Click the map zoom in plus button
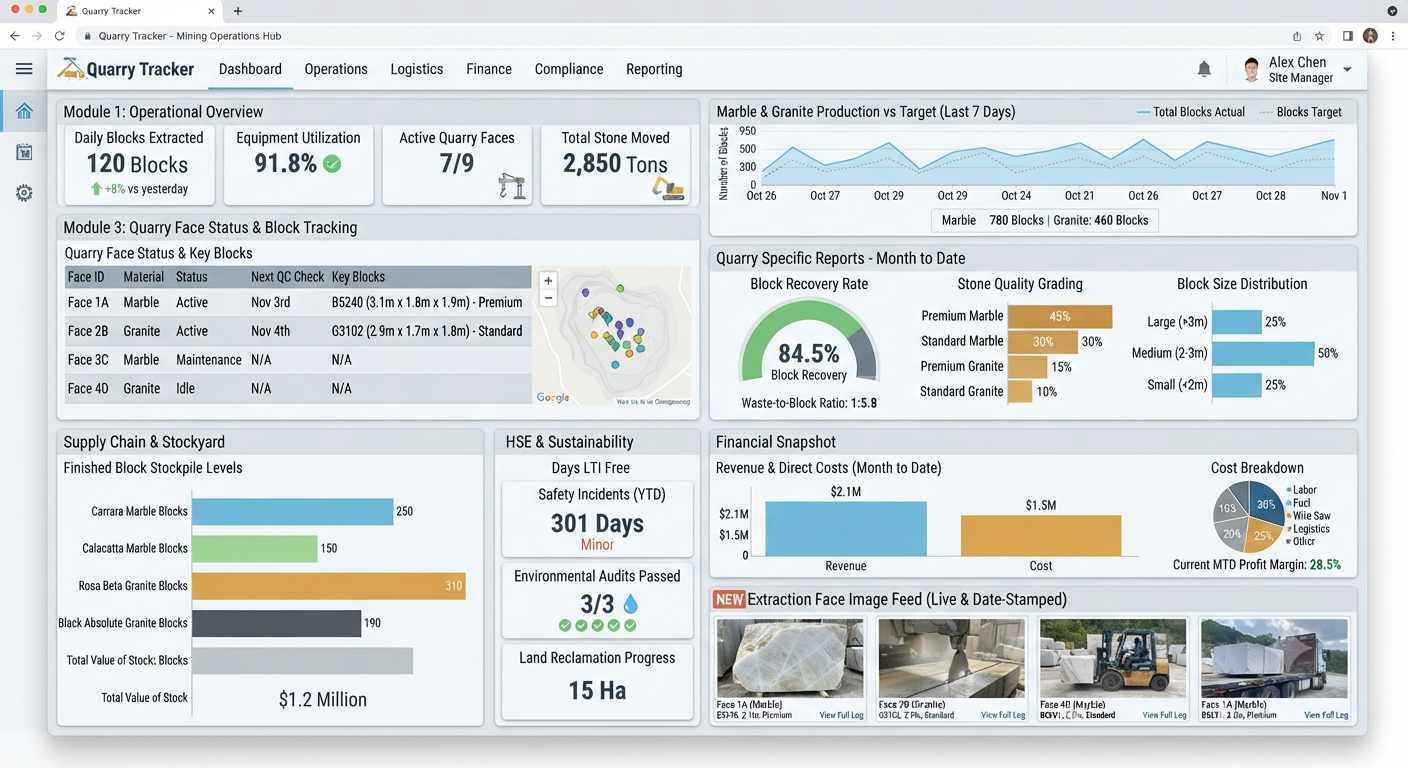The width and height of the screenshot is (1408, 768). point(548,281)
